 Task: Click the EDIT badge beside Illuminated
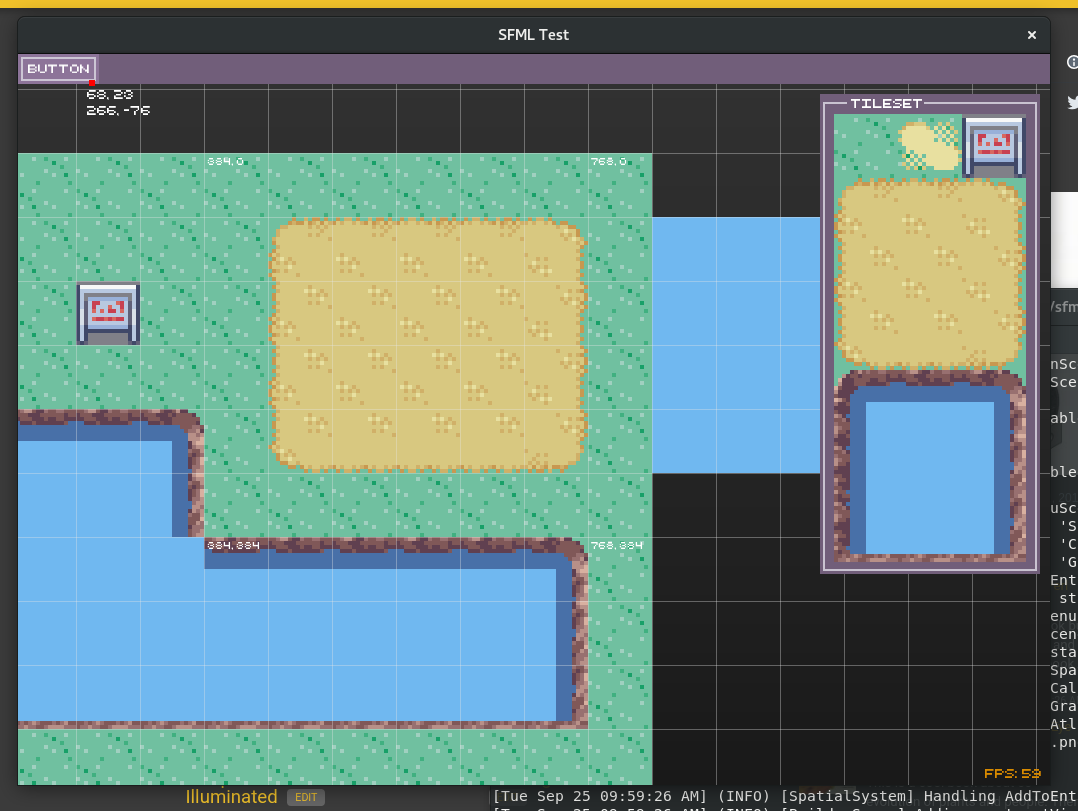click(306, 797)
